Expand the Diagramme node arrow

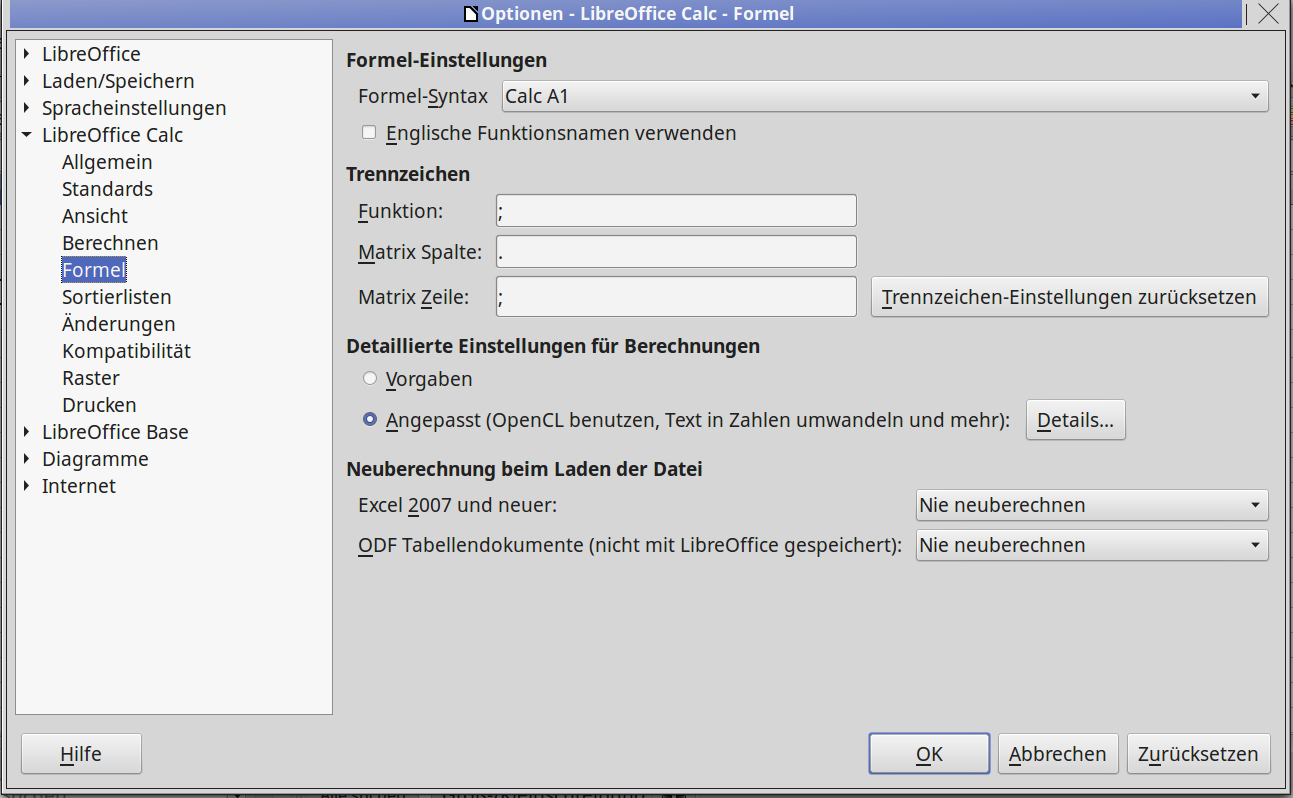click(x=27, y=459)
